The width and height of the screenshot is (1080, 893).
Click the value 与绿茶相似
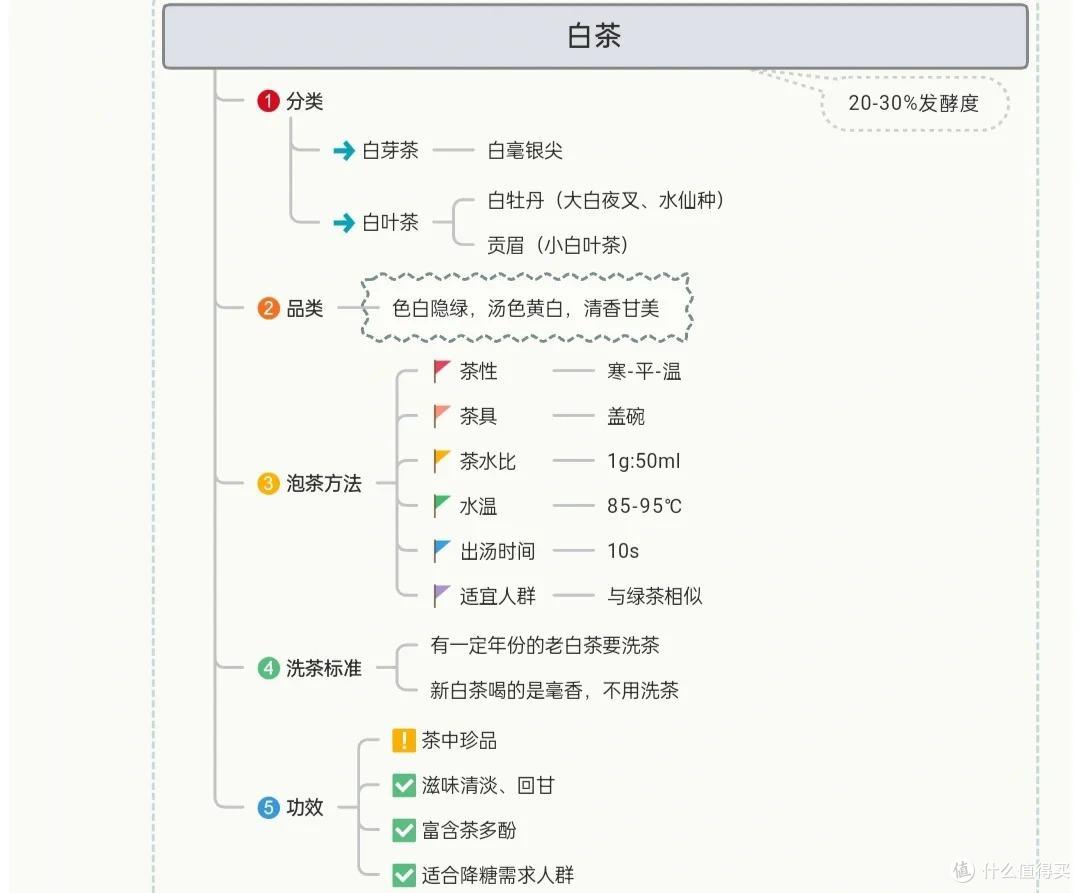click(x=654, y=596)
